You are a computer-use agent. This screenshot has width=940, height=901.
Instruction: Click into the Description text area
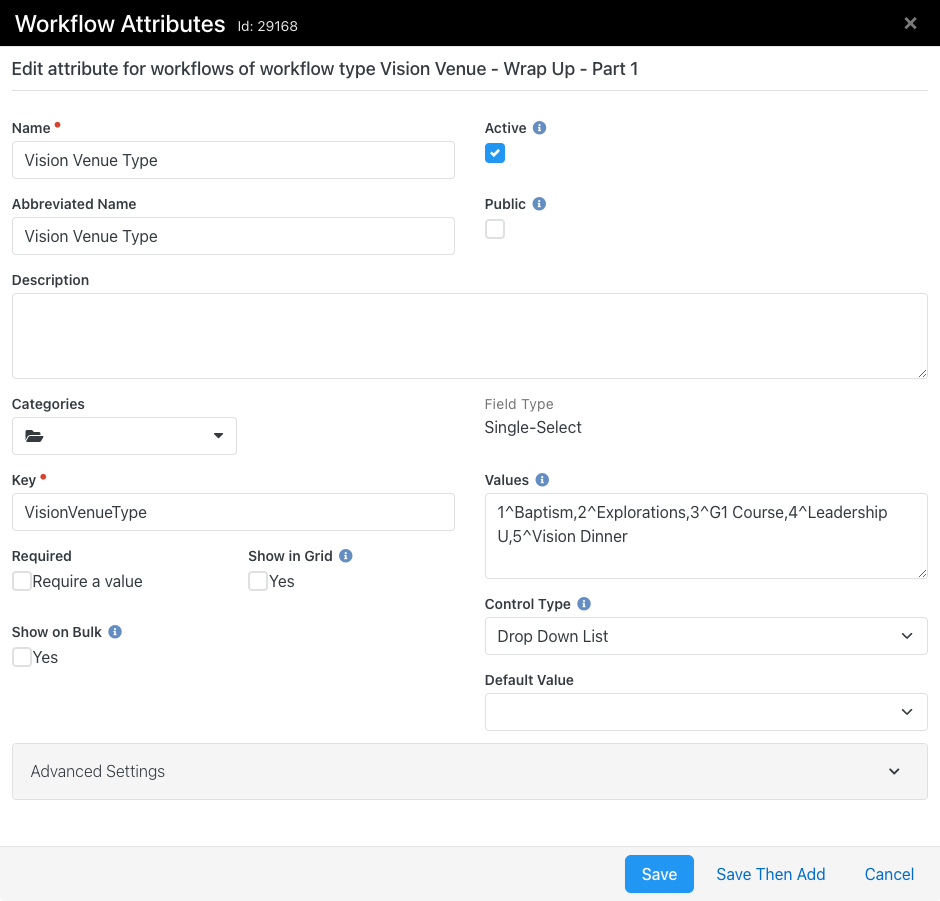(x=469, y=336)
